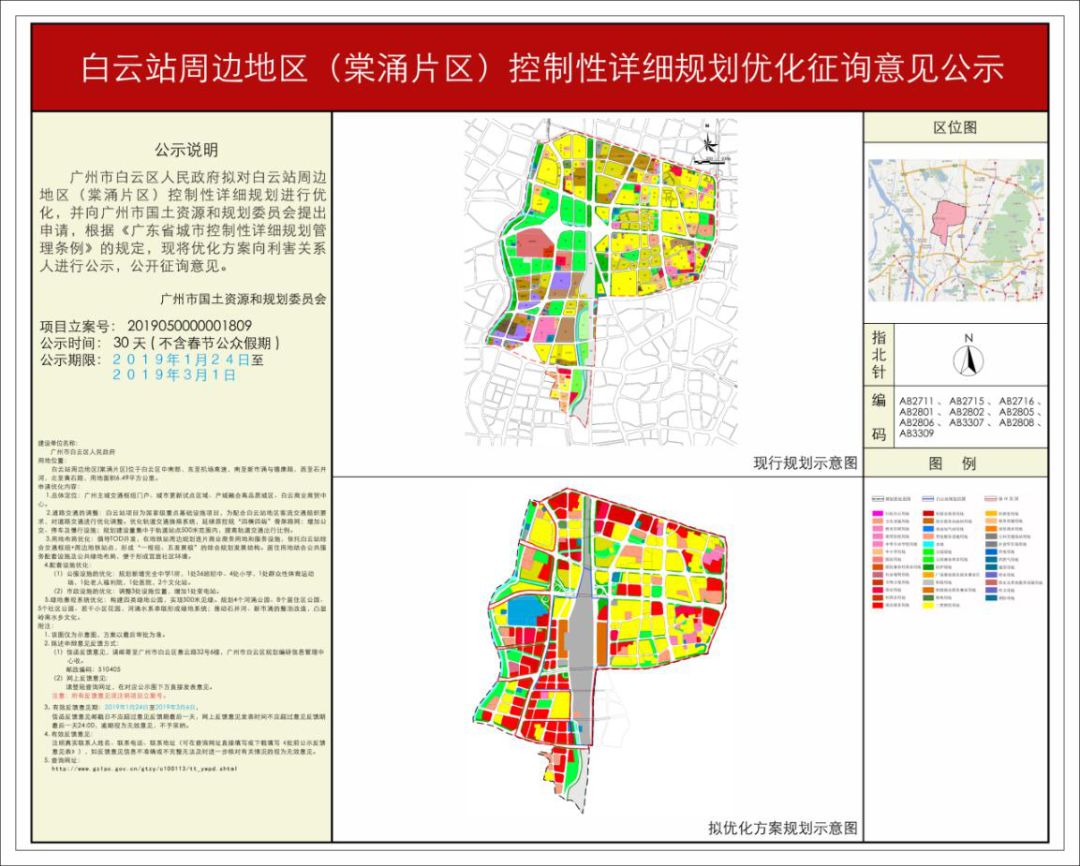Open the query website URL at bottom
This screenshot has height=866, width=1080.
[145, 768]
